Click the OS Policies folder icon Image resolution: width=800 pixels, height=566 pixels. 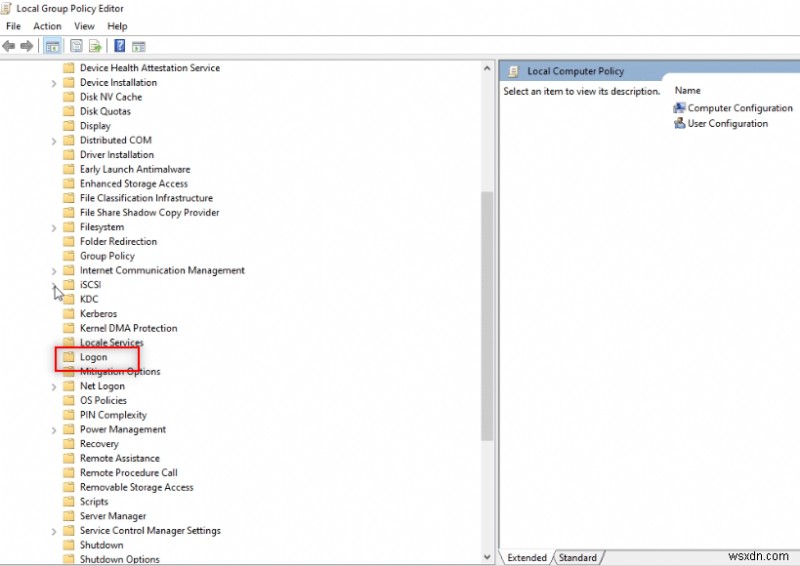tap(68, 400)
